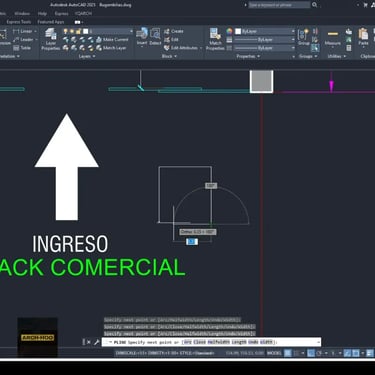Screen dimensions: 375x375
Task: Click the layer color white swatch
Action: (86, 31)
